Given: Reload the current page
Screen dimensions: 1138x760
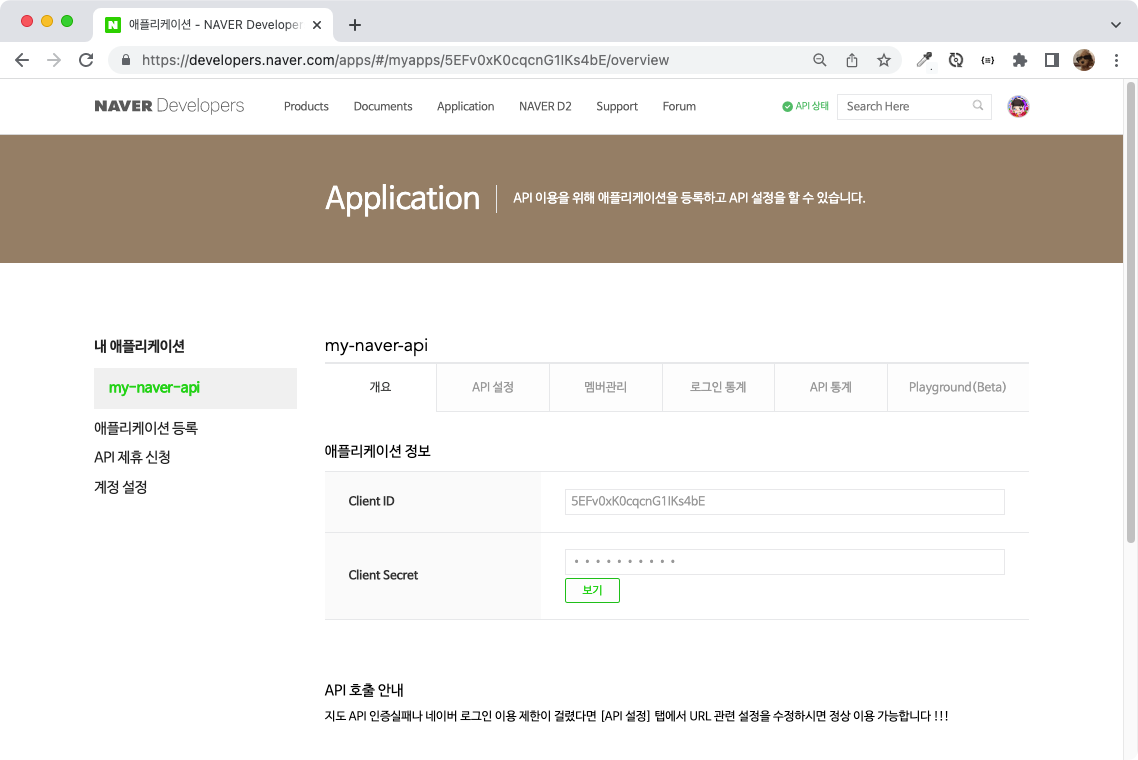Looking at the screenshot, I should [x=86, y=60].
